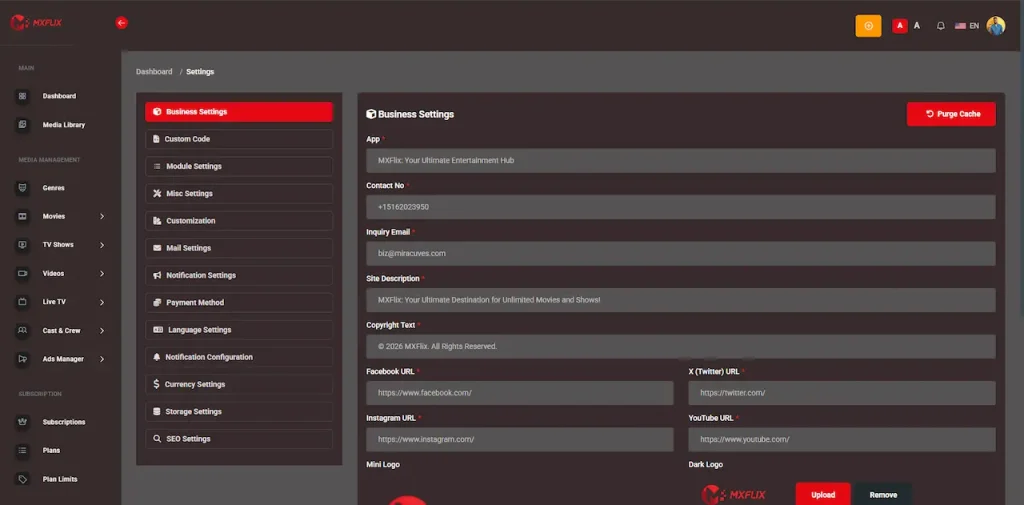Viewport: 1024px width, 505px height.
Task: Select the Business Settings tab
Action: pyautogui.click(x=239, y=112)
